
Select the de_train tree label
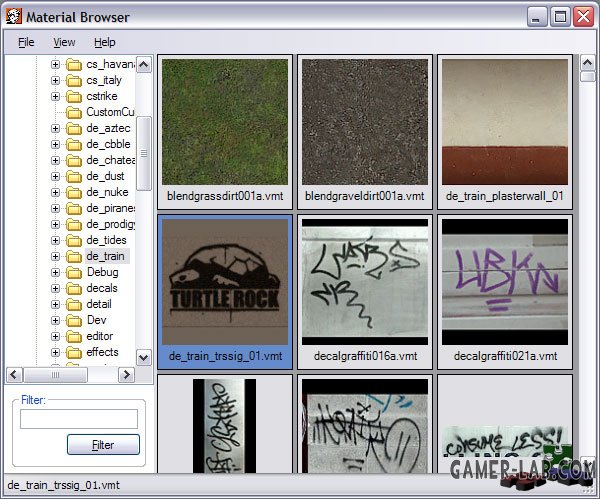(x=107, y=256)
